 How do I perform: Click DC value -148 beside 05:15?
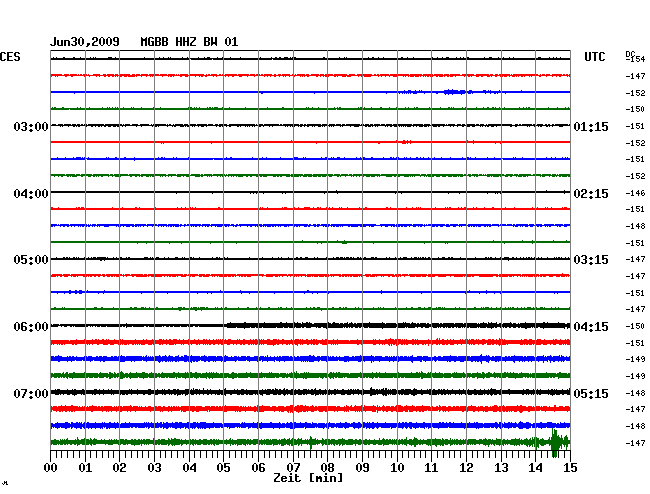(635, 393)
